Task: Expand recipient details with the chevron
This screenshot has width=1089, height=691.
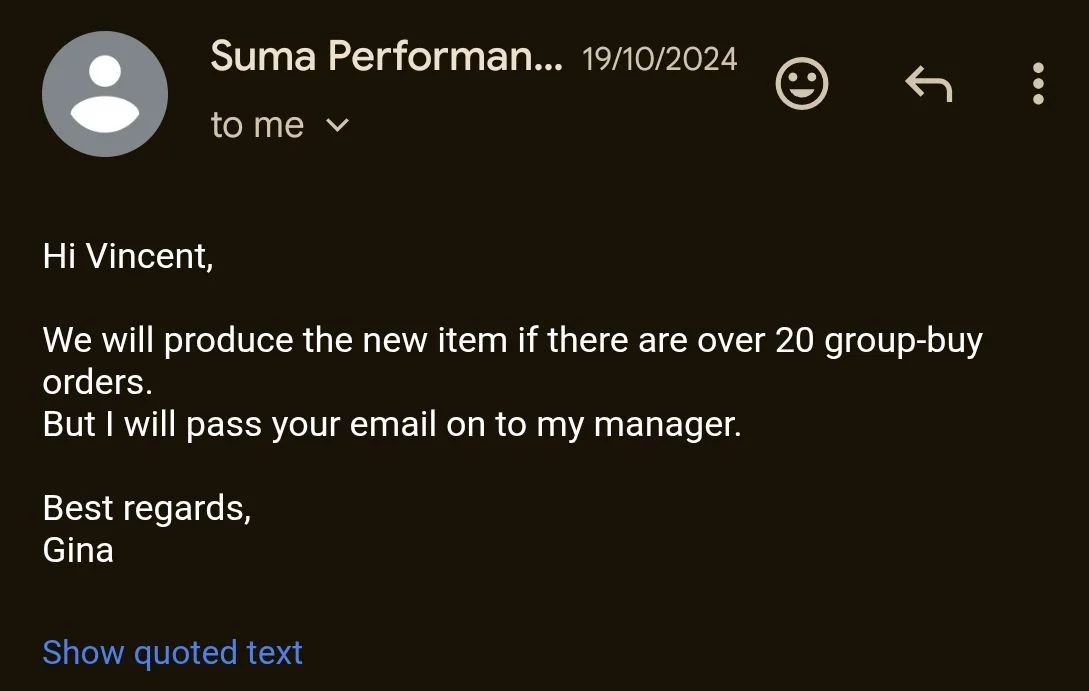Action: pyautogui.click(x=338, y=126)
